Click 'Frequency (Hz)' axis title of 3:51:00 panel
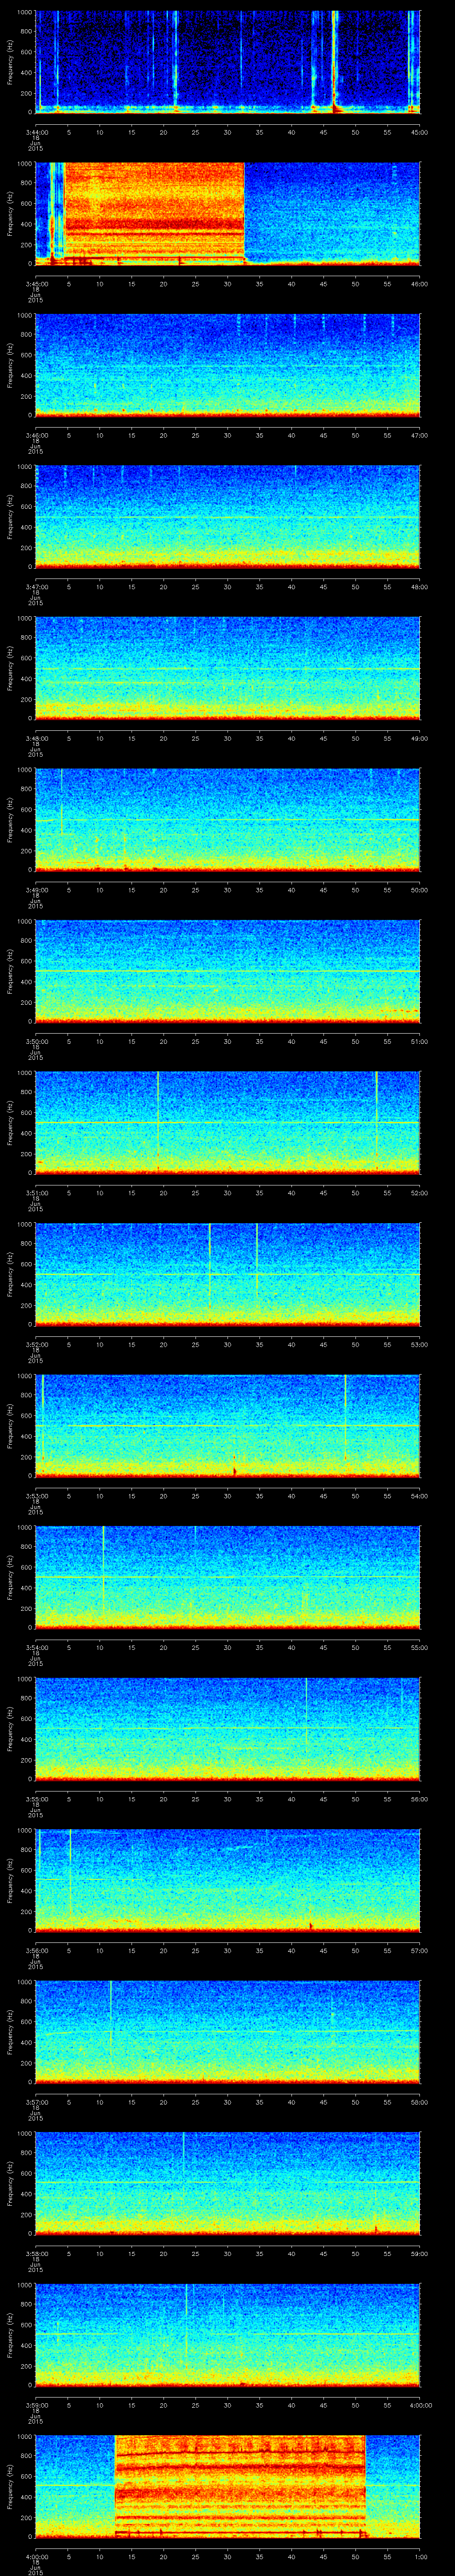This screenshot has width=455, height=2576. [10, 1122]
